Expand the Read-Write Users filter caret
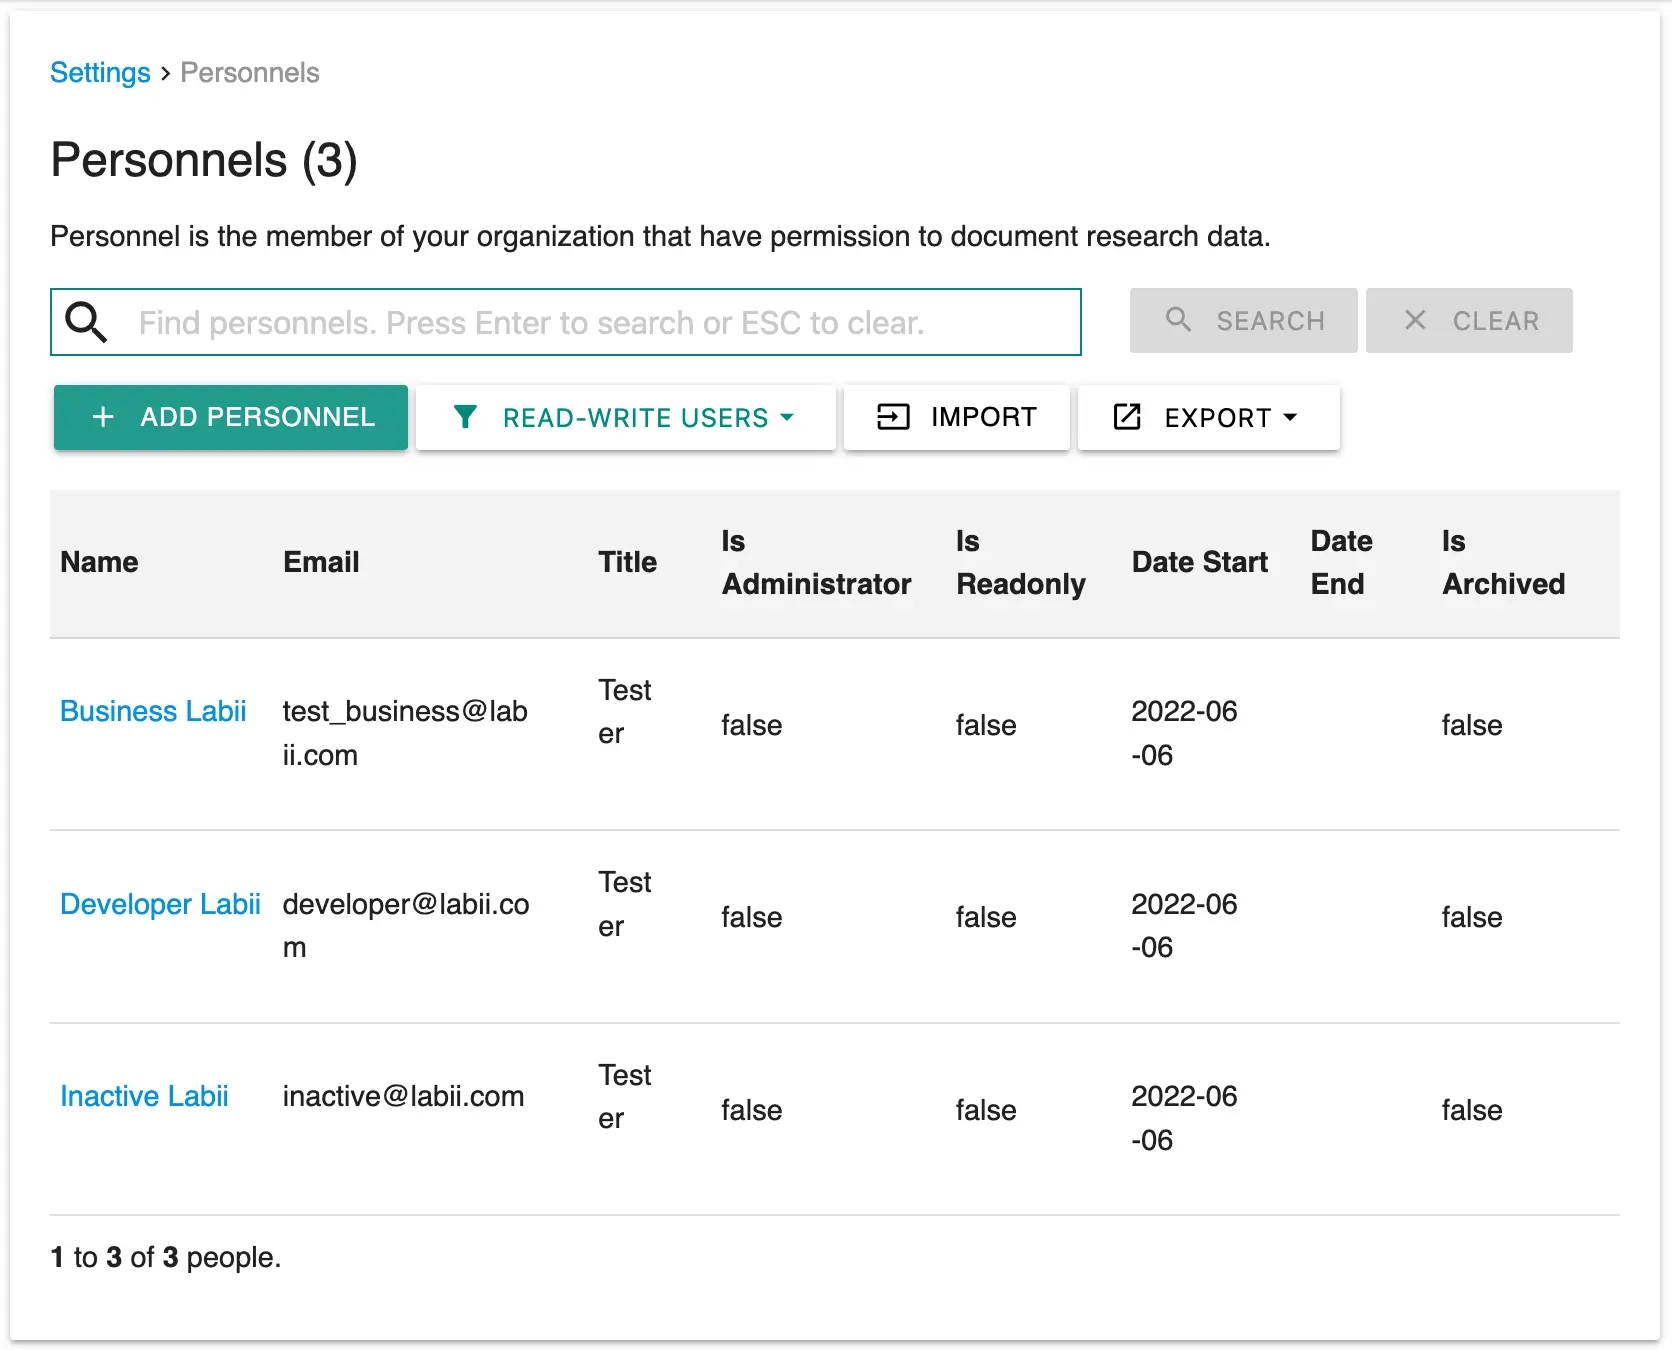 click(787, 417)
